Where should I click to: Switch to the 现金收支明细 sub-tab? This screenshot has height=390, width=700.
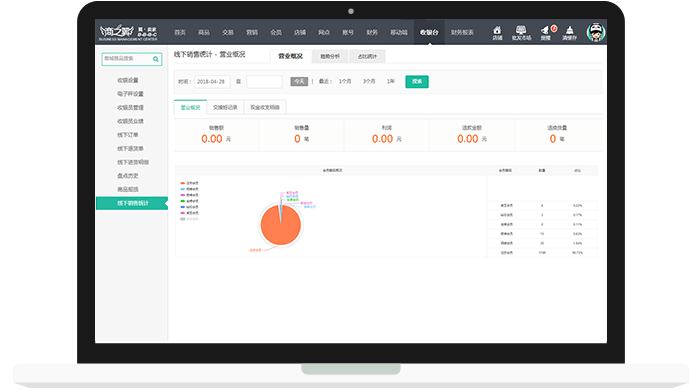[x=265, y=107]
